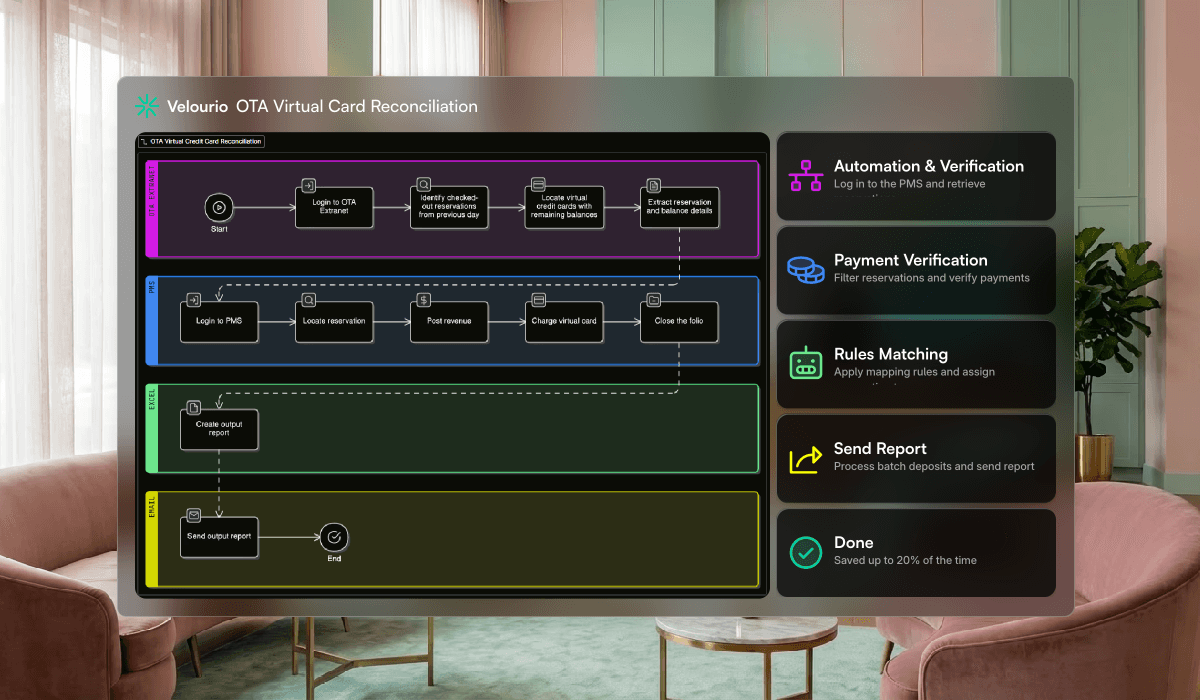Click the card icon on Charge virtual card
The image size is (1200, 700).
coord(538,300)
